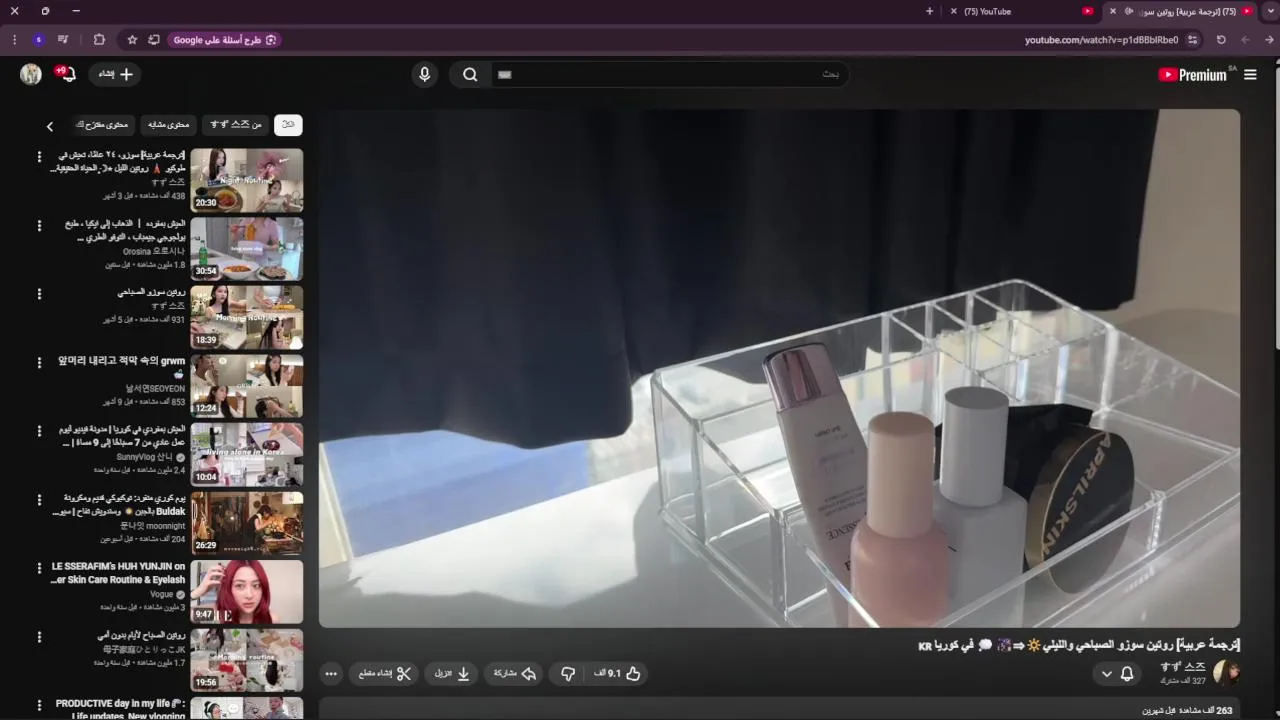Open options menu for the grwm video
Viewport: 1280px width, 720px height.
coord(39,363)
